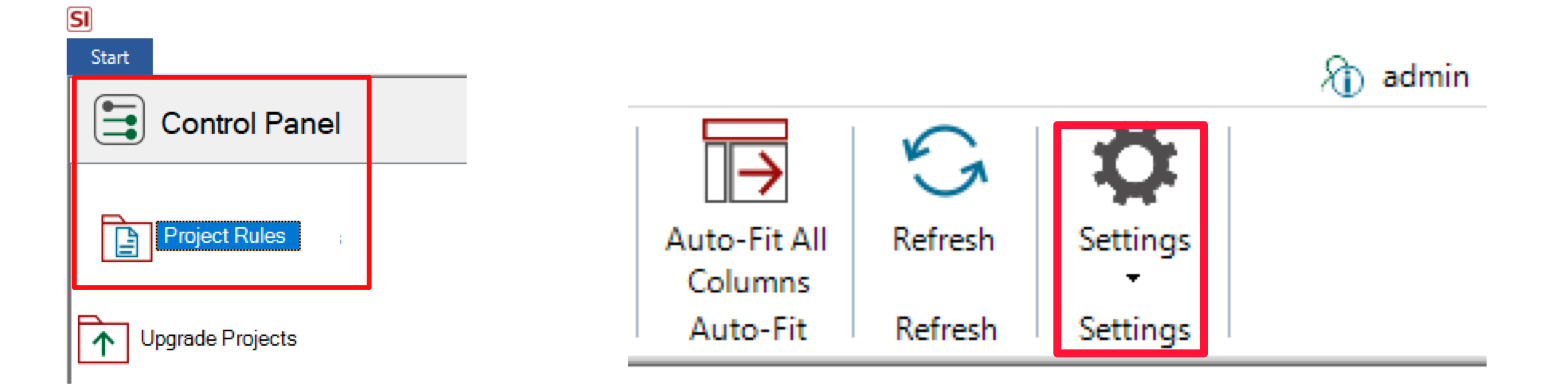The image size is (1561, 390).
Task: Click the admin user info icon
Action: [1343, 76]
